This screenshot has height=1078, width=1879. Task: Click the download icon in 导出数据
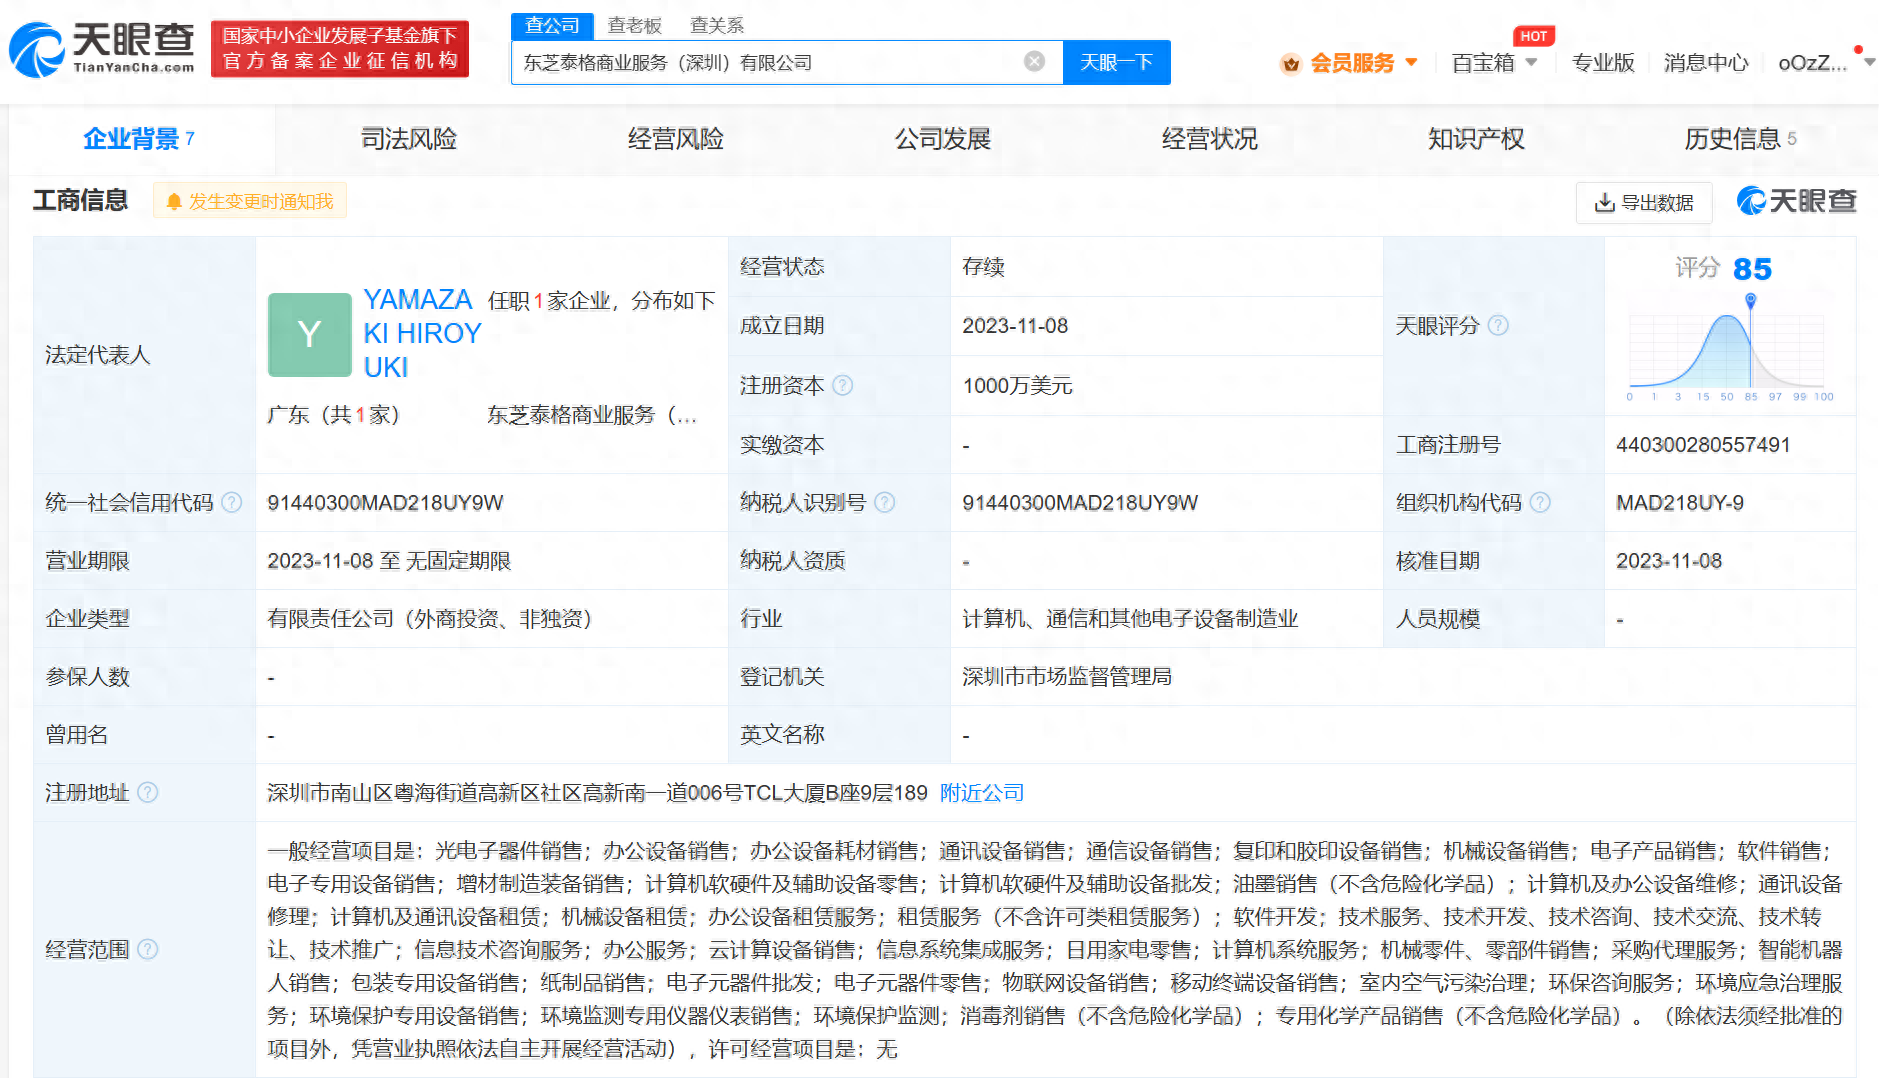[x=1604, y=203]
